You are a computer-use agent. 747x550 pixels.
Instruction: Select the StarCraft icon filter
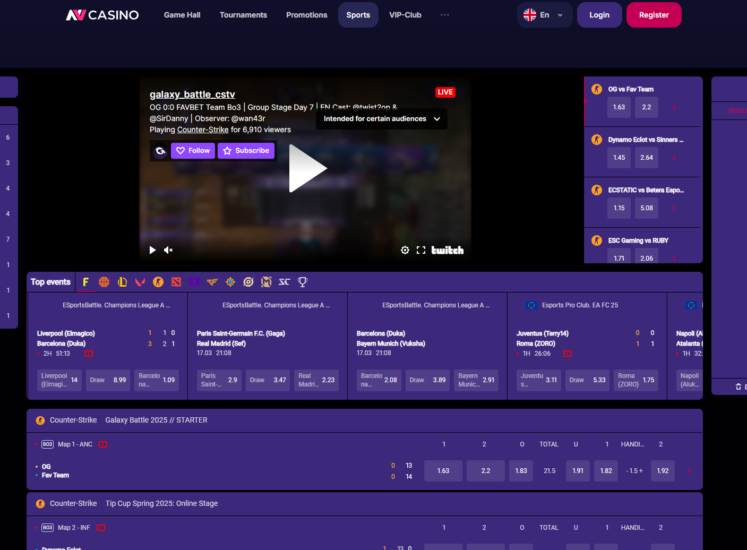285,282
